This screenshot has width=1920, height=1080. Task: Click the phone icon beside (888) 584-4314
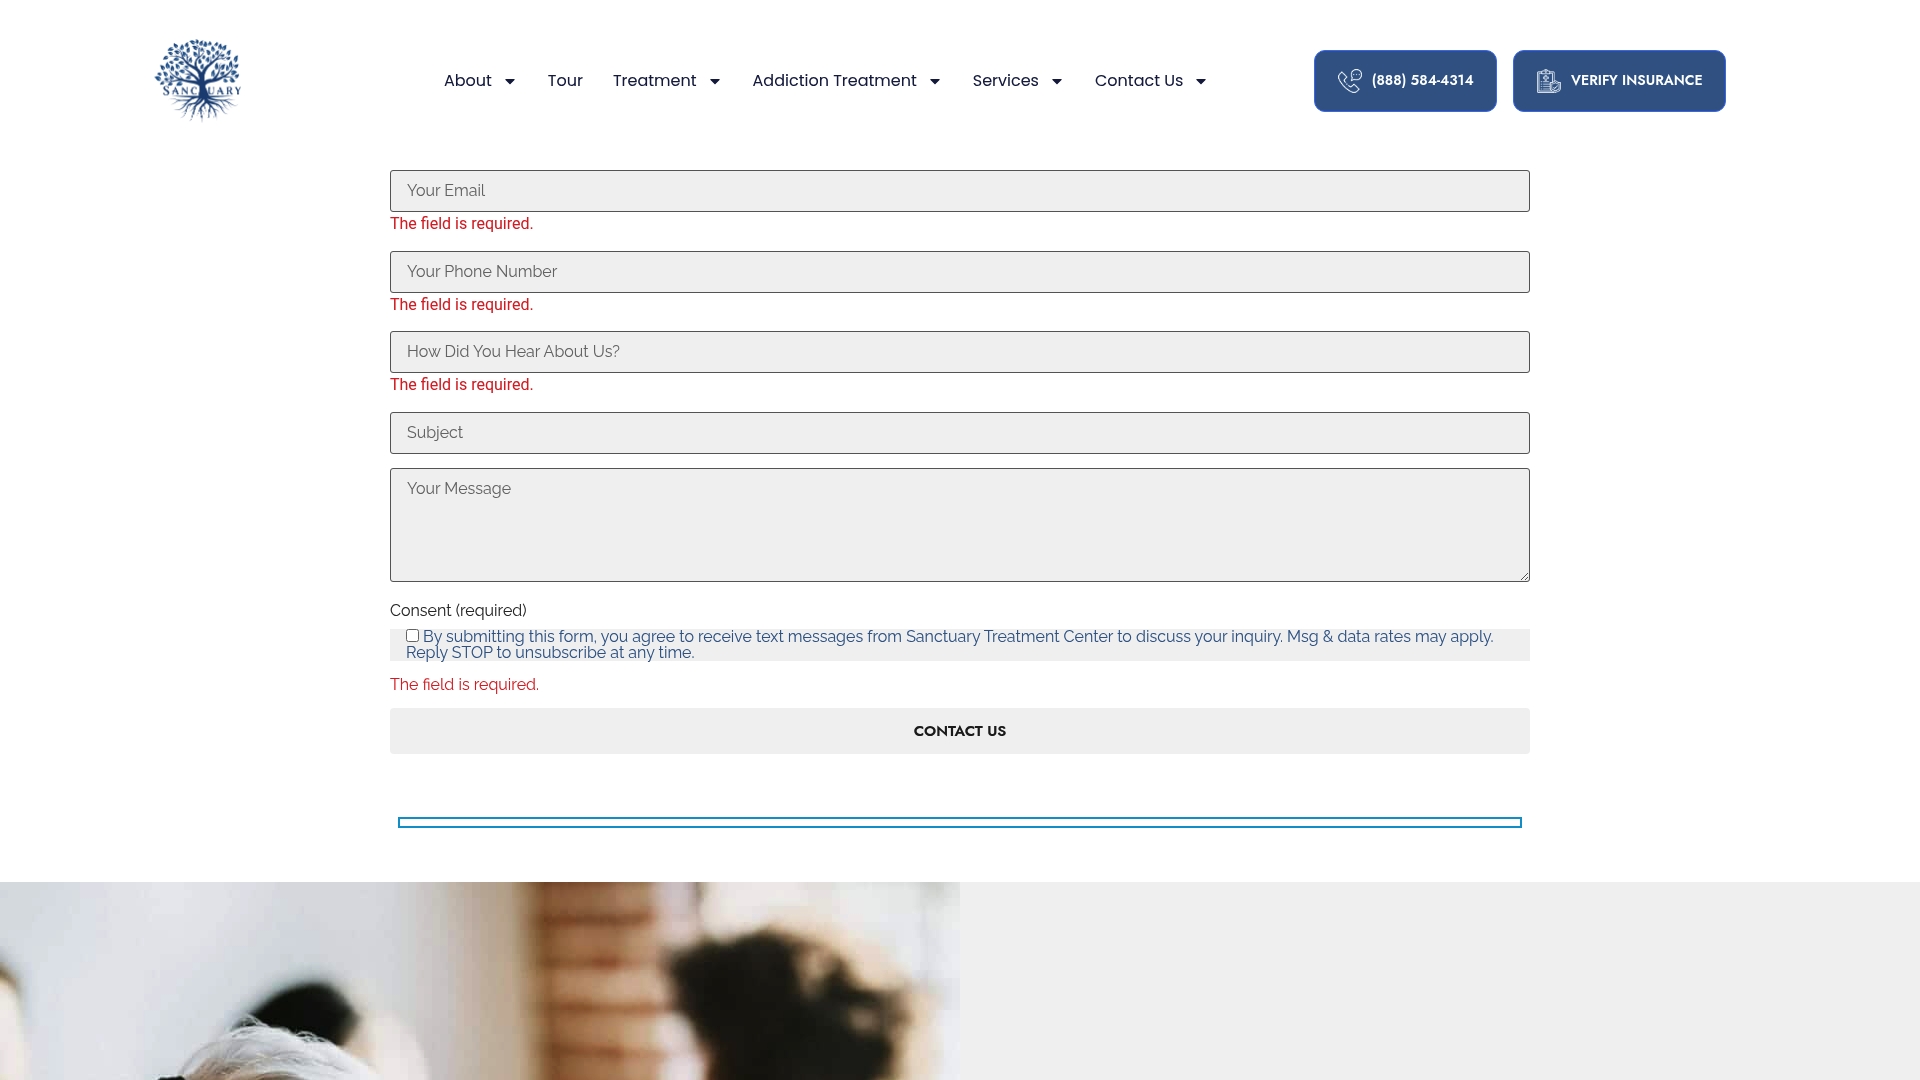pyautogui.click(x=1349, y=81)
